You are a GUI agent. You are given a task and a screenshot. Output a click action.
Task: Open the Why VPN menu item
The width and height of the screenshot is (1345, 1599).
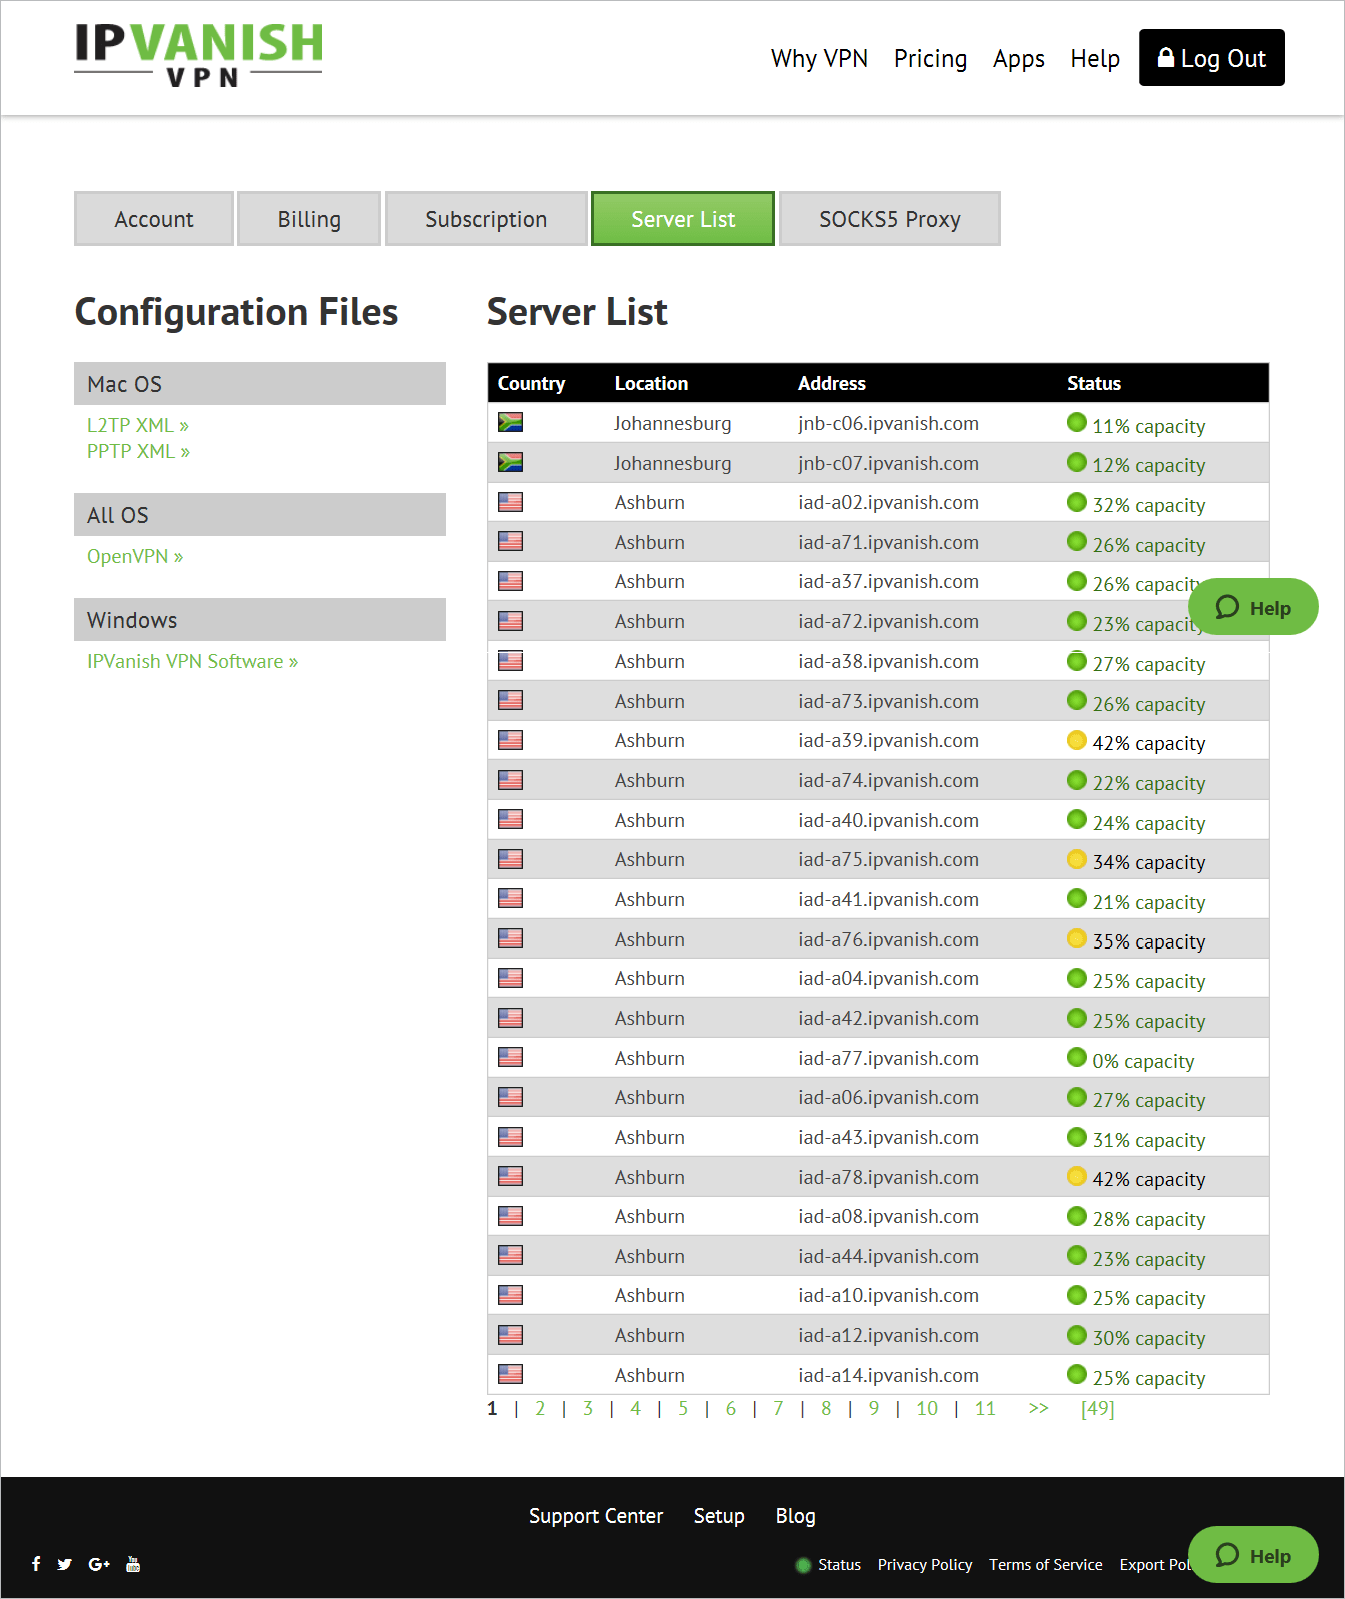tap(819, 59)
